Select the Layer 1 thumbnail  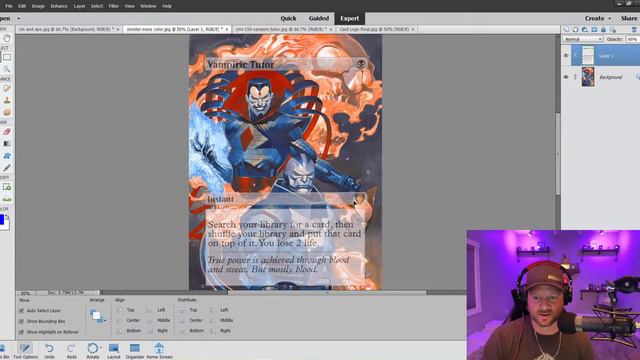point(588,56)
